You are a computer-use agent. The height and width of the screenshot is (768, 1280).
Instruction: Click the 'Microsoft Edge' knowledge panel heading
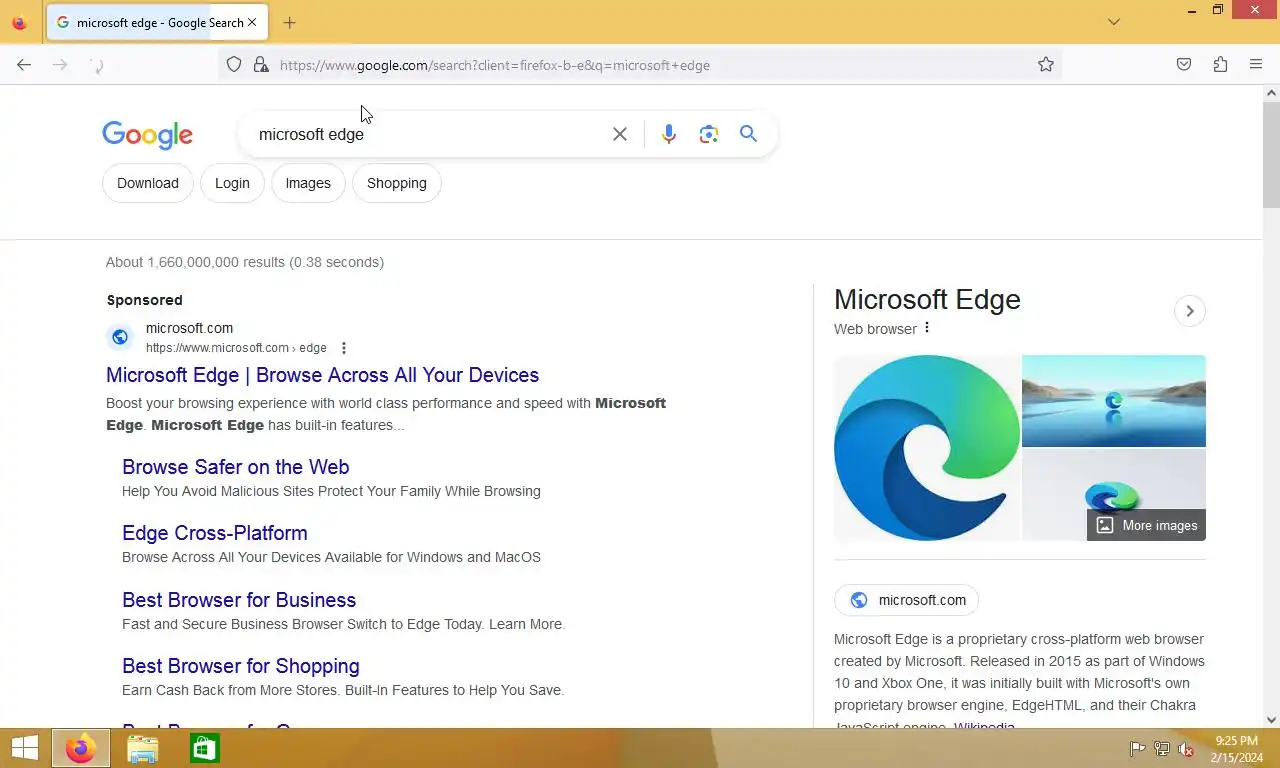pos(927,299)
